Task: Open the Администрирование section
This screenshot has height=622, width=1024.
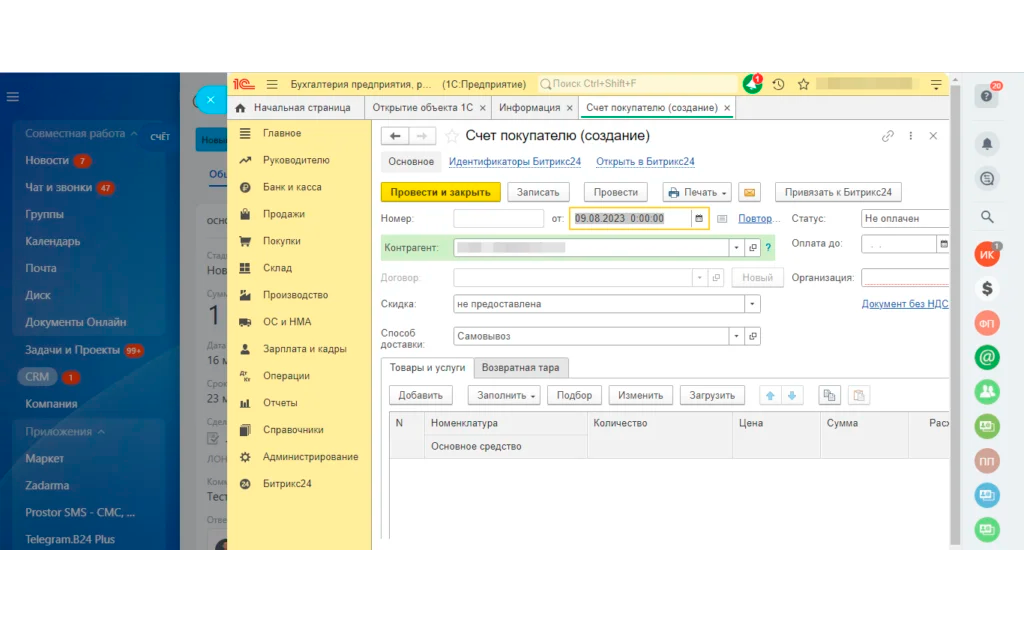Action: pyautogui.click(x=310, y=457)
